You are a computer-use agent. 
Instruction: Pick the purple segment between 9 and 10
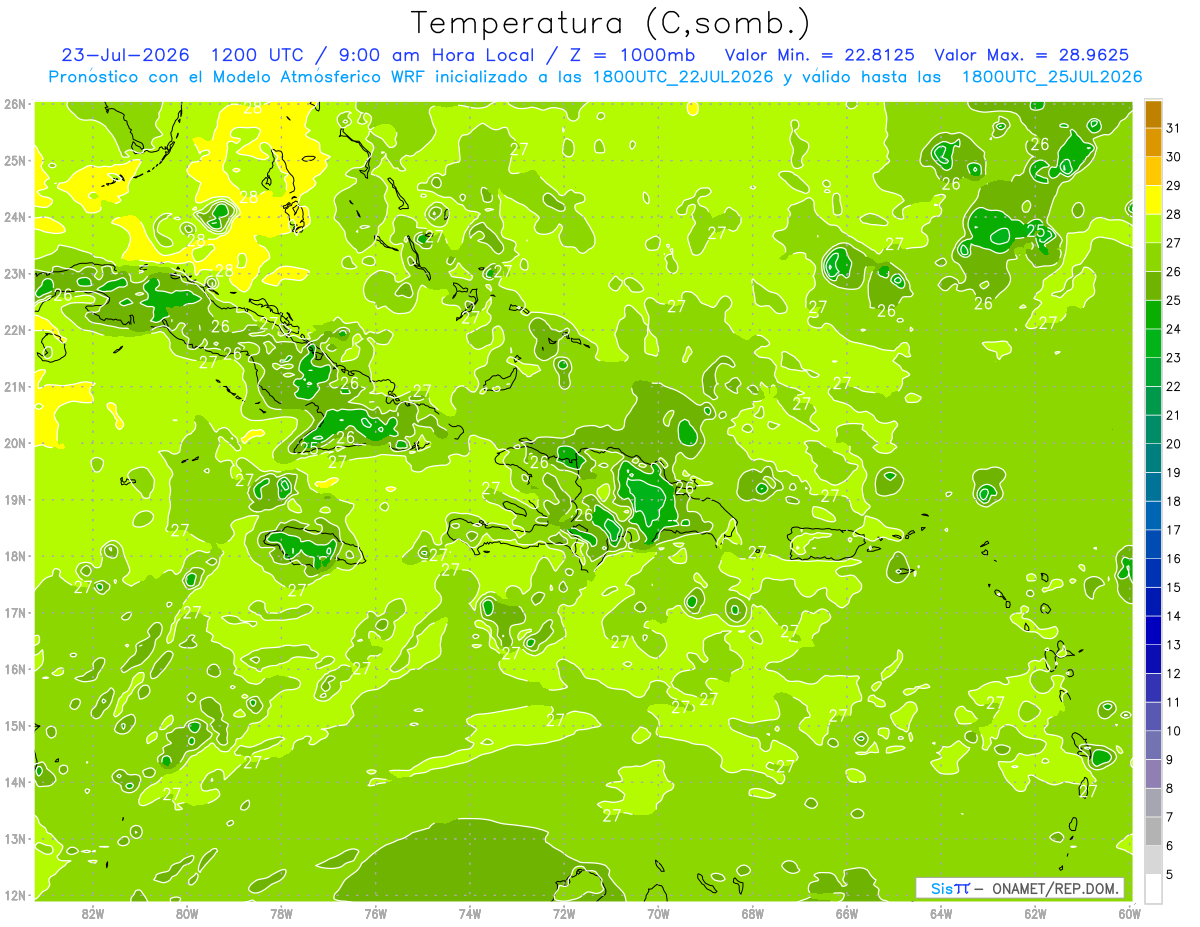click(1153, 745)
